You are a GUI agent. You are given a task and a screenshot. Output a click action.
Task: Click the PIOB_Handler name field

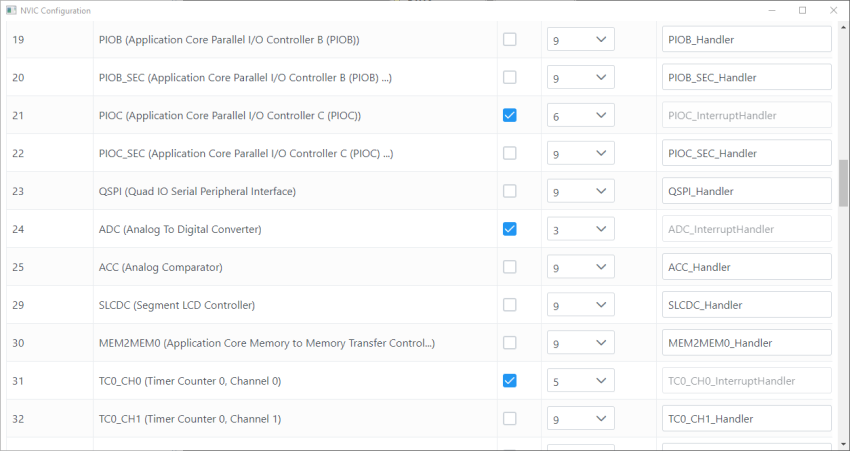746,40
